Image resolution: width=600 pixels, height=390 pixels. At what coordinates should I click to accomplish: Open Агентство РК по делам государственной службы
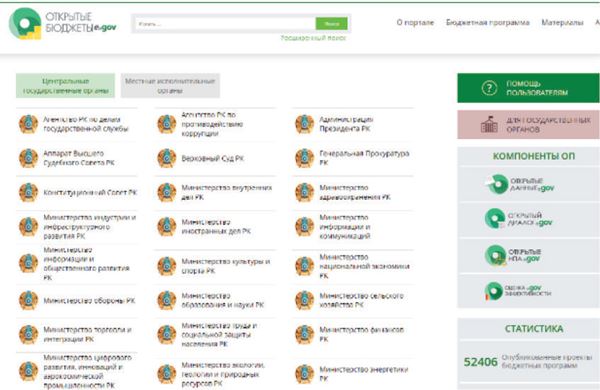pos(86,124)
